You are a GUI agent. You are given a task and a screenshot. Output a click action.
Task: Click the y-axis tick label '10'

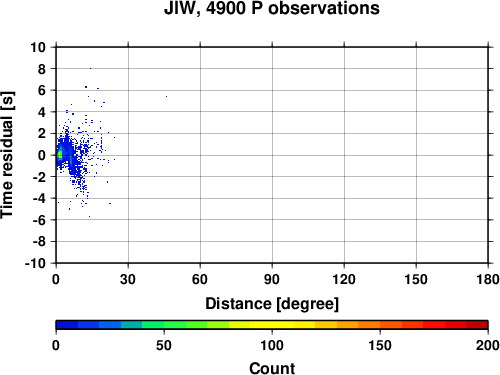click(38, 47)
